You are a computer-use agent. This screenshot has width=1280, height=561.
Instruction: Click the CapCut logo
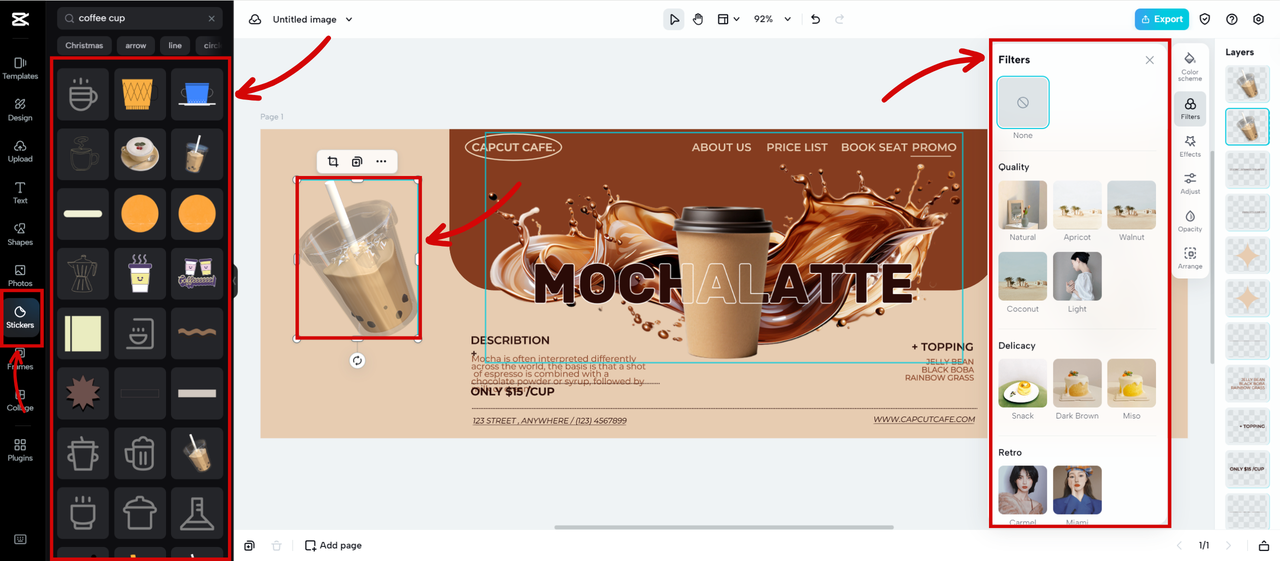pos(20,18)
